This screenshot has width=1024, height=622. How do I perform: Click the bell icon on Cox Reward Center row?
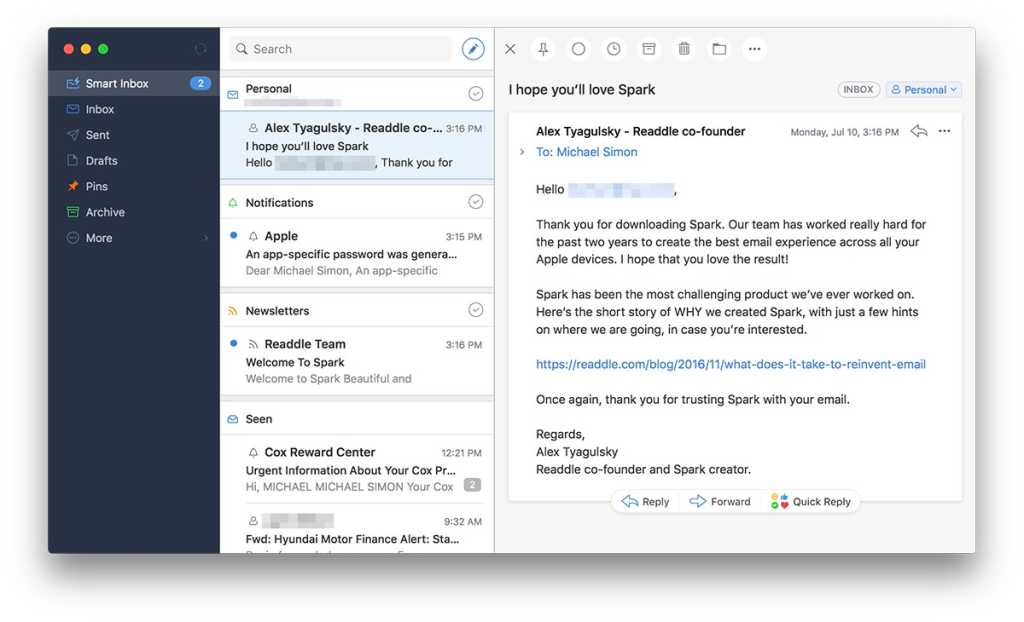click(x=253, y=452)
